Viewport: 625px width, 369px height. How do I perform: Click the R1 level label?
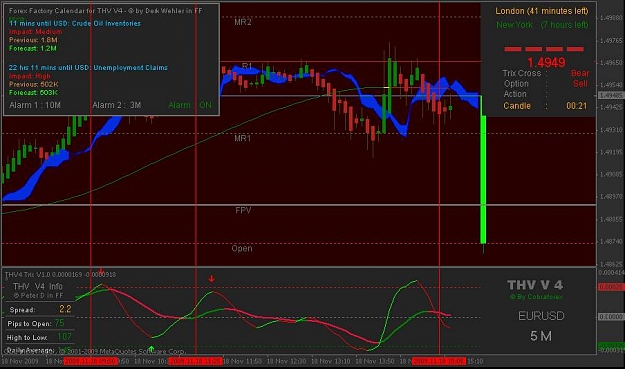(x=247, y=66)
